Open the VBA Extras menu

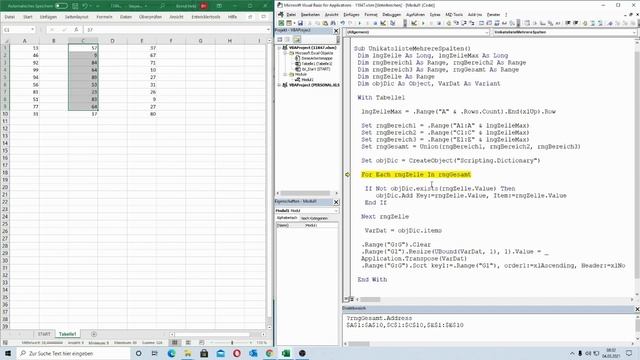click(x=435, y=15)
